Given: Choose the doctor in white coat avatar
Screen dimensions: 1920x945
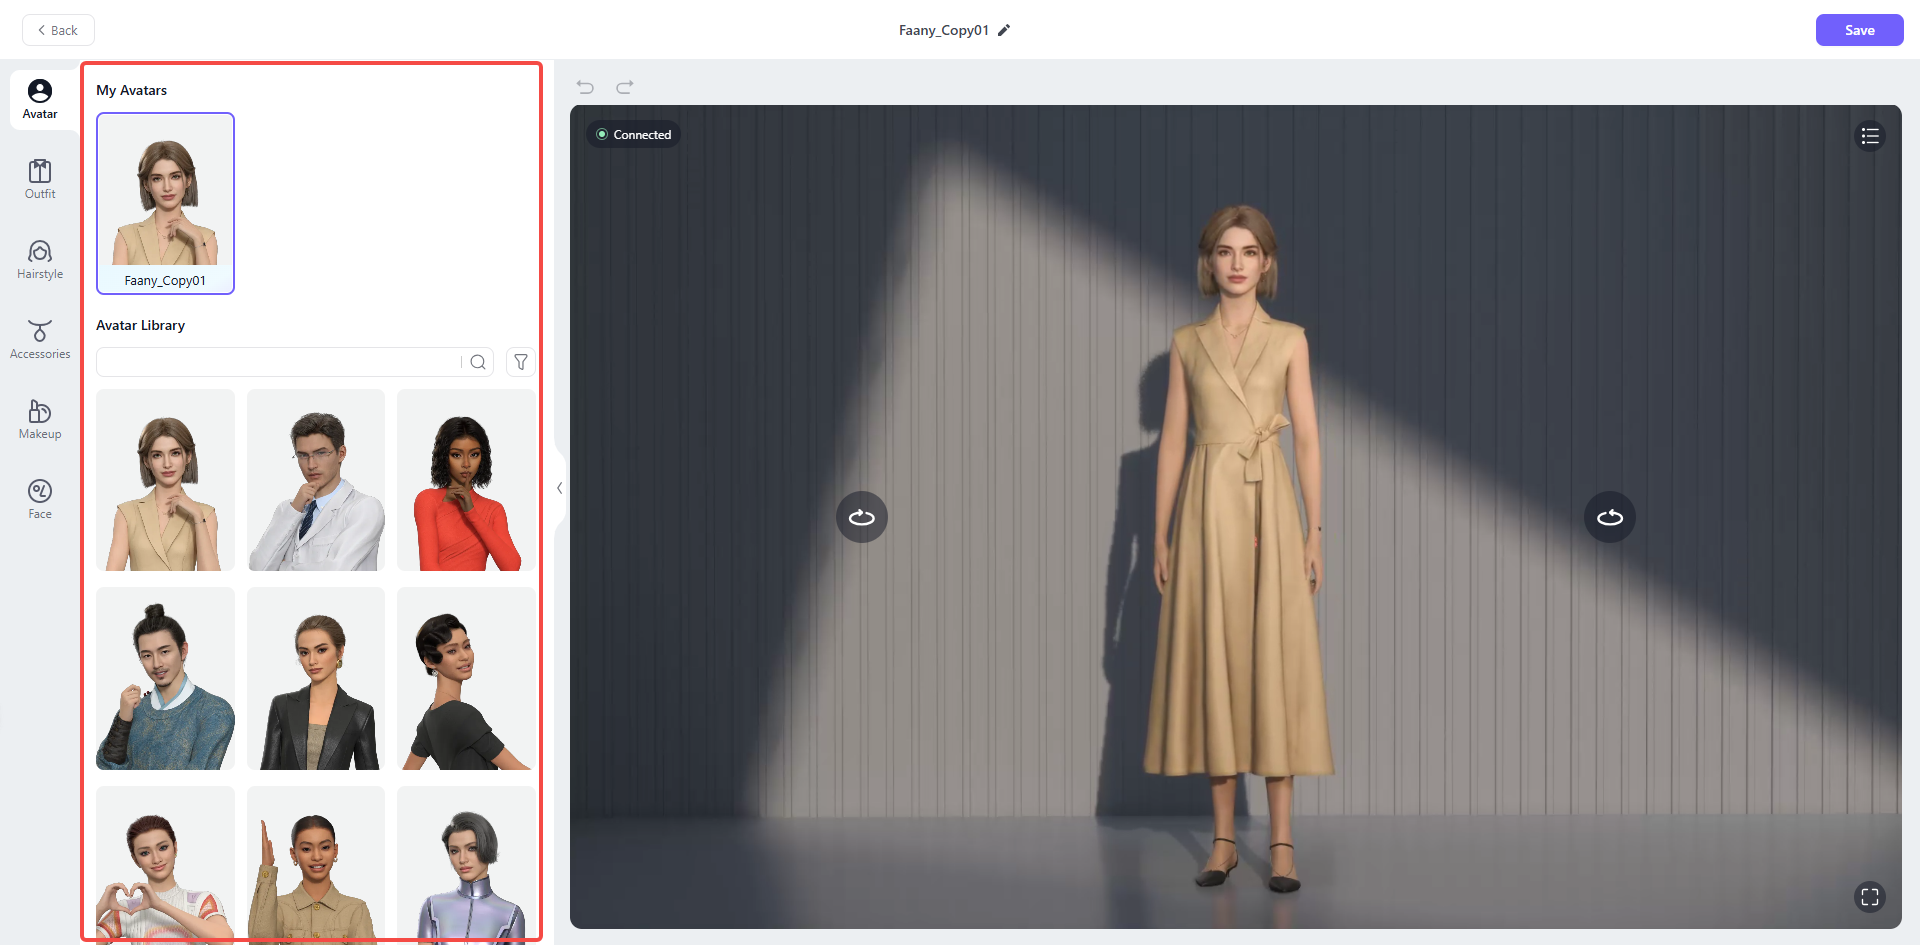Looking at the screenshot, I should [x=316, y=480].
